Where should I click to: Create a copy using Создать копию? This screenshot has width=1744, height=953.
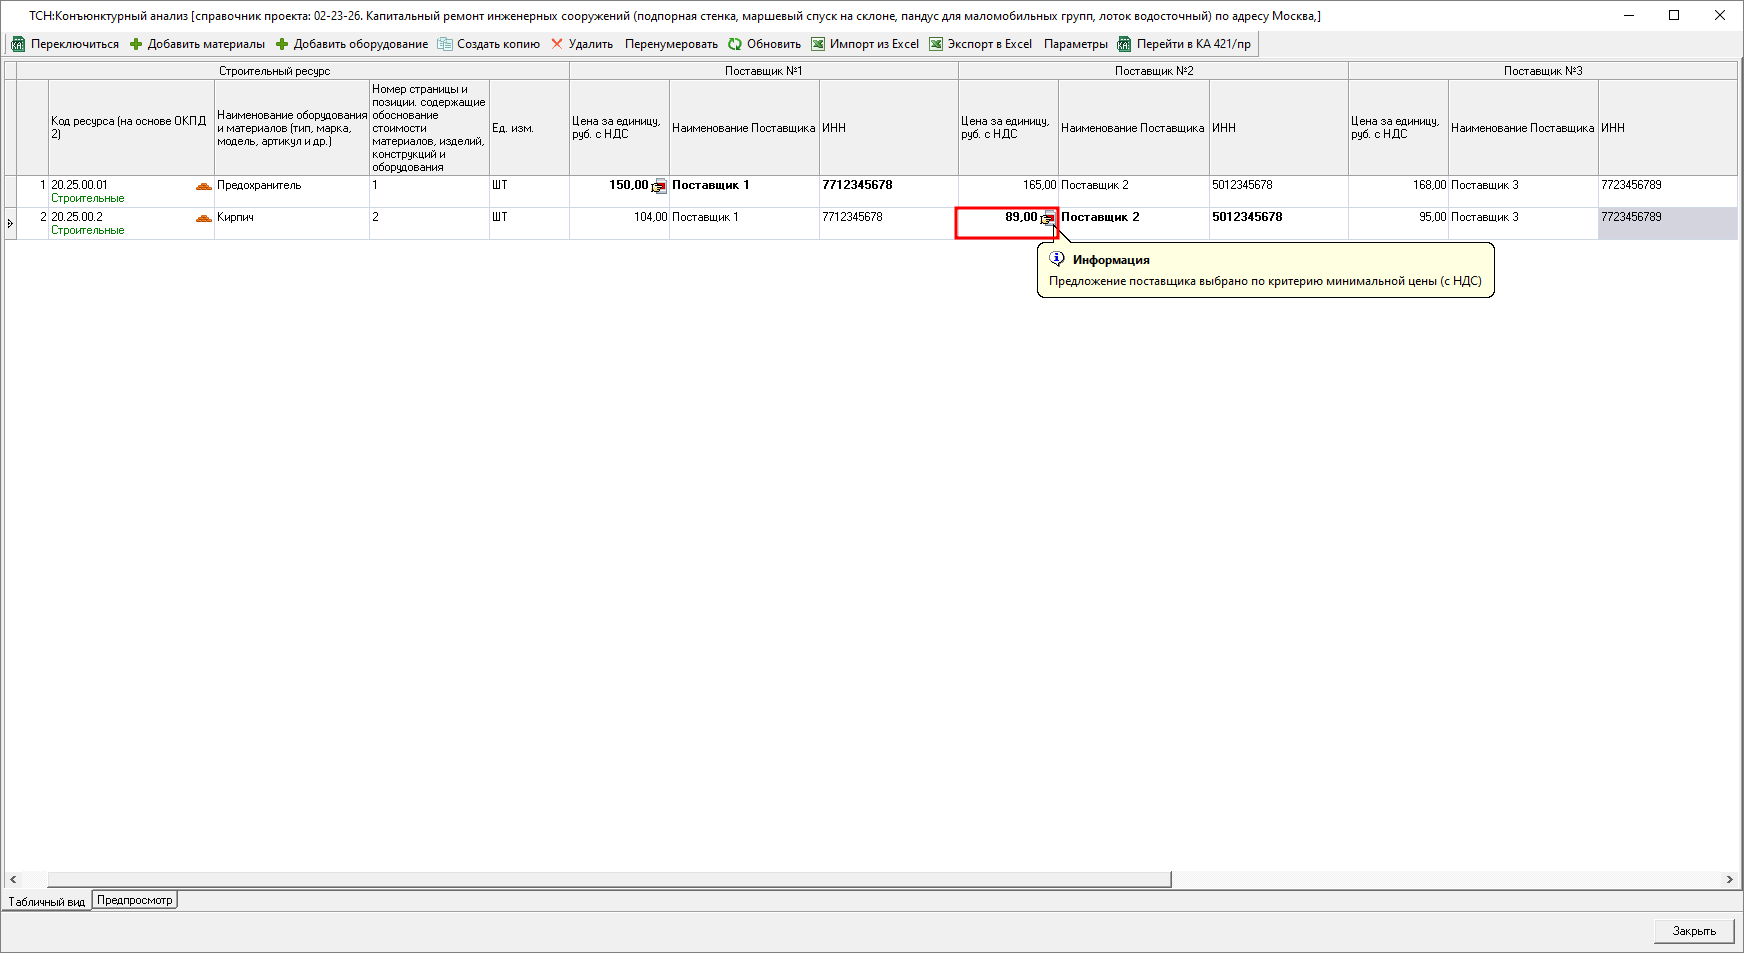pyautogui.click(x=488, y=44)
